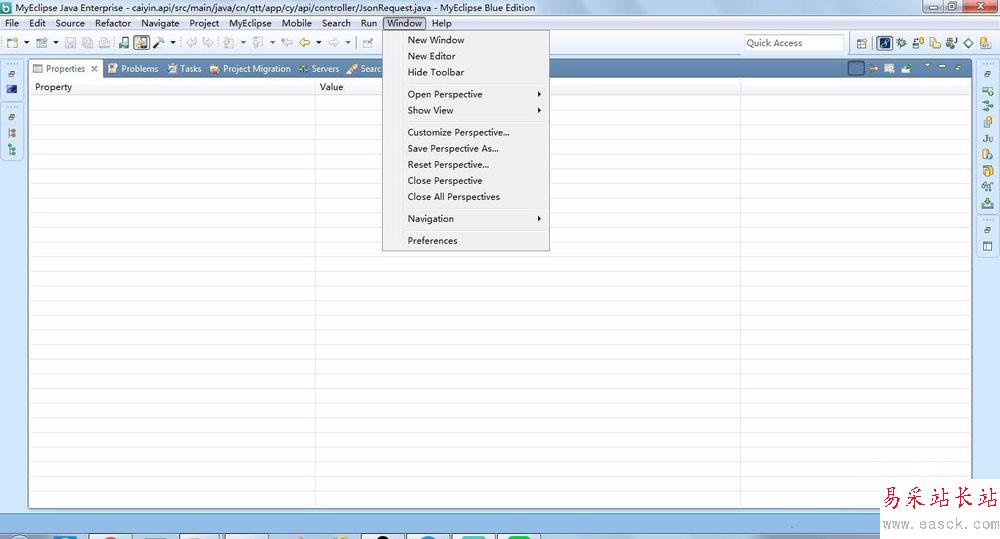Open the Forward navigation history dropdown

(x=348, y=43)
